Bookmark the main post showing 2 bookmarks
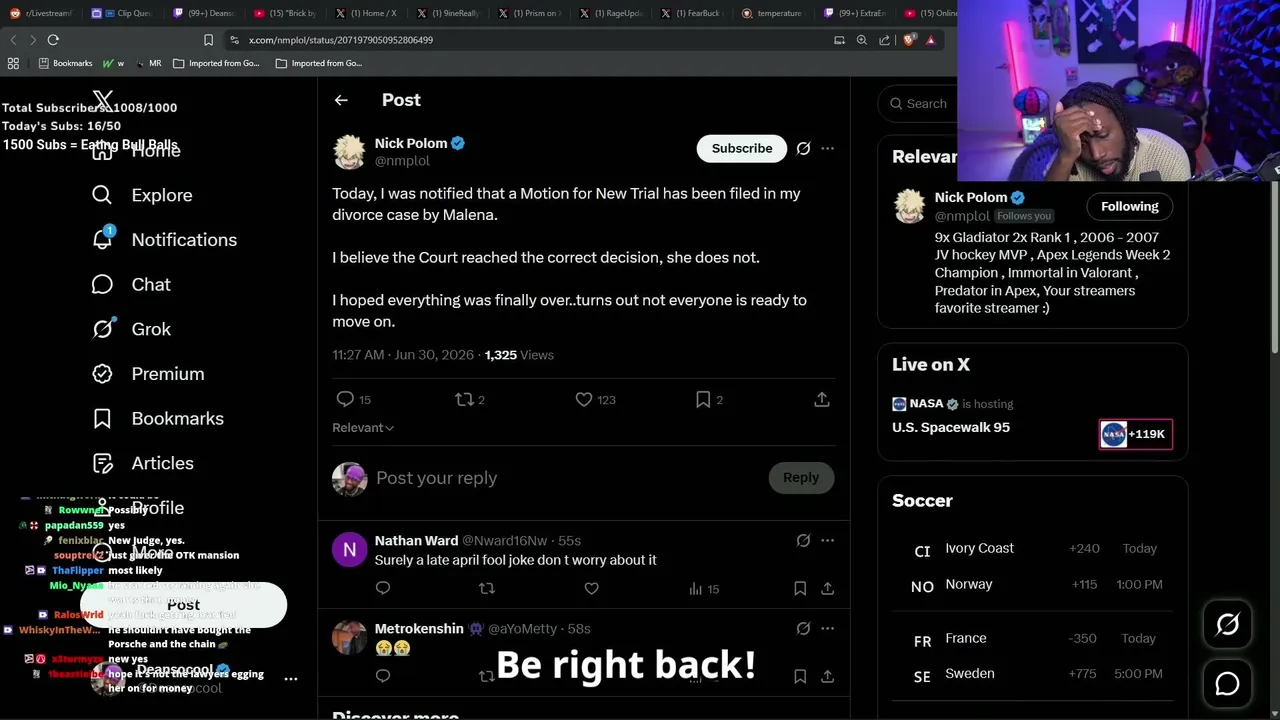 pos(709,399)
